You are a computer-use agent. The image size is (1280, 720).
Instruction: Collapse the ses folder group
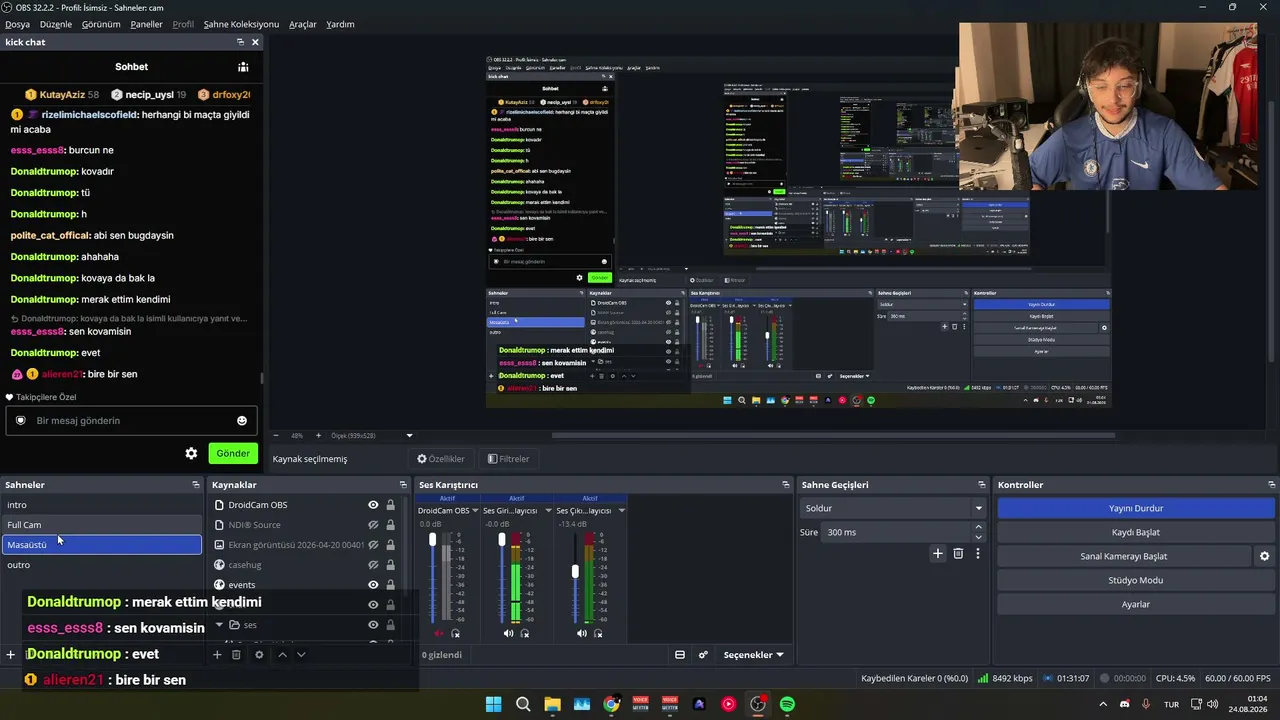click(219, 625)
